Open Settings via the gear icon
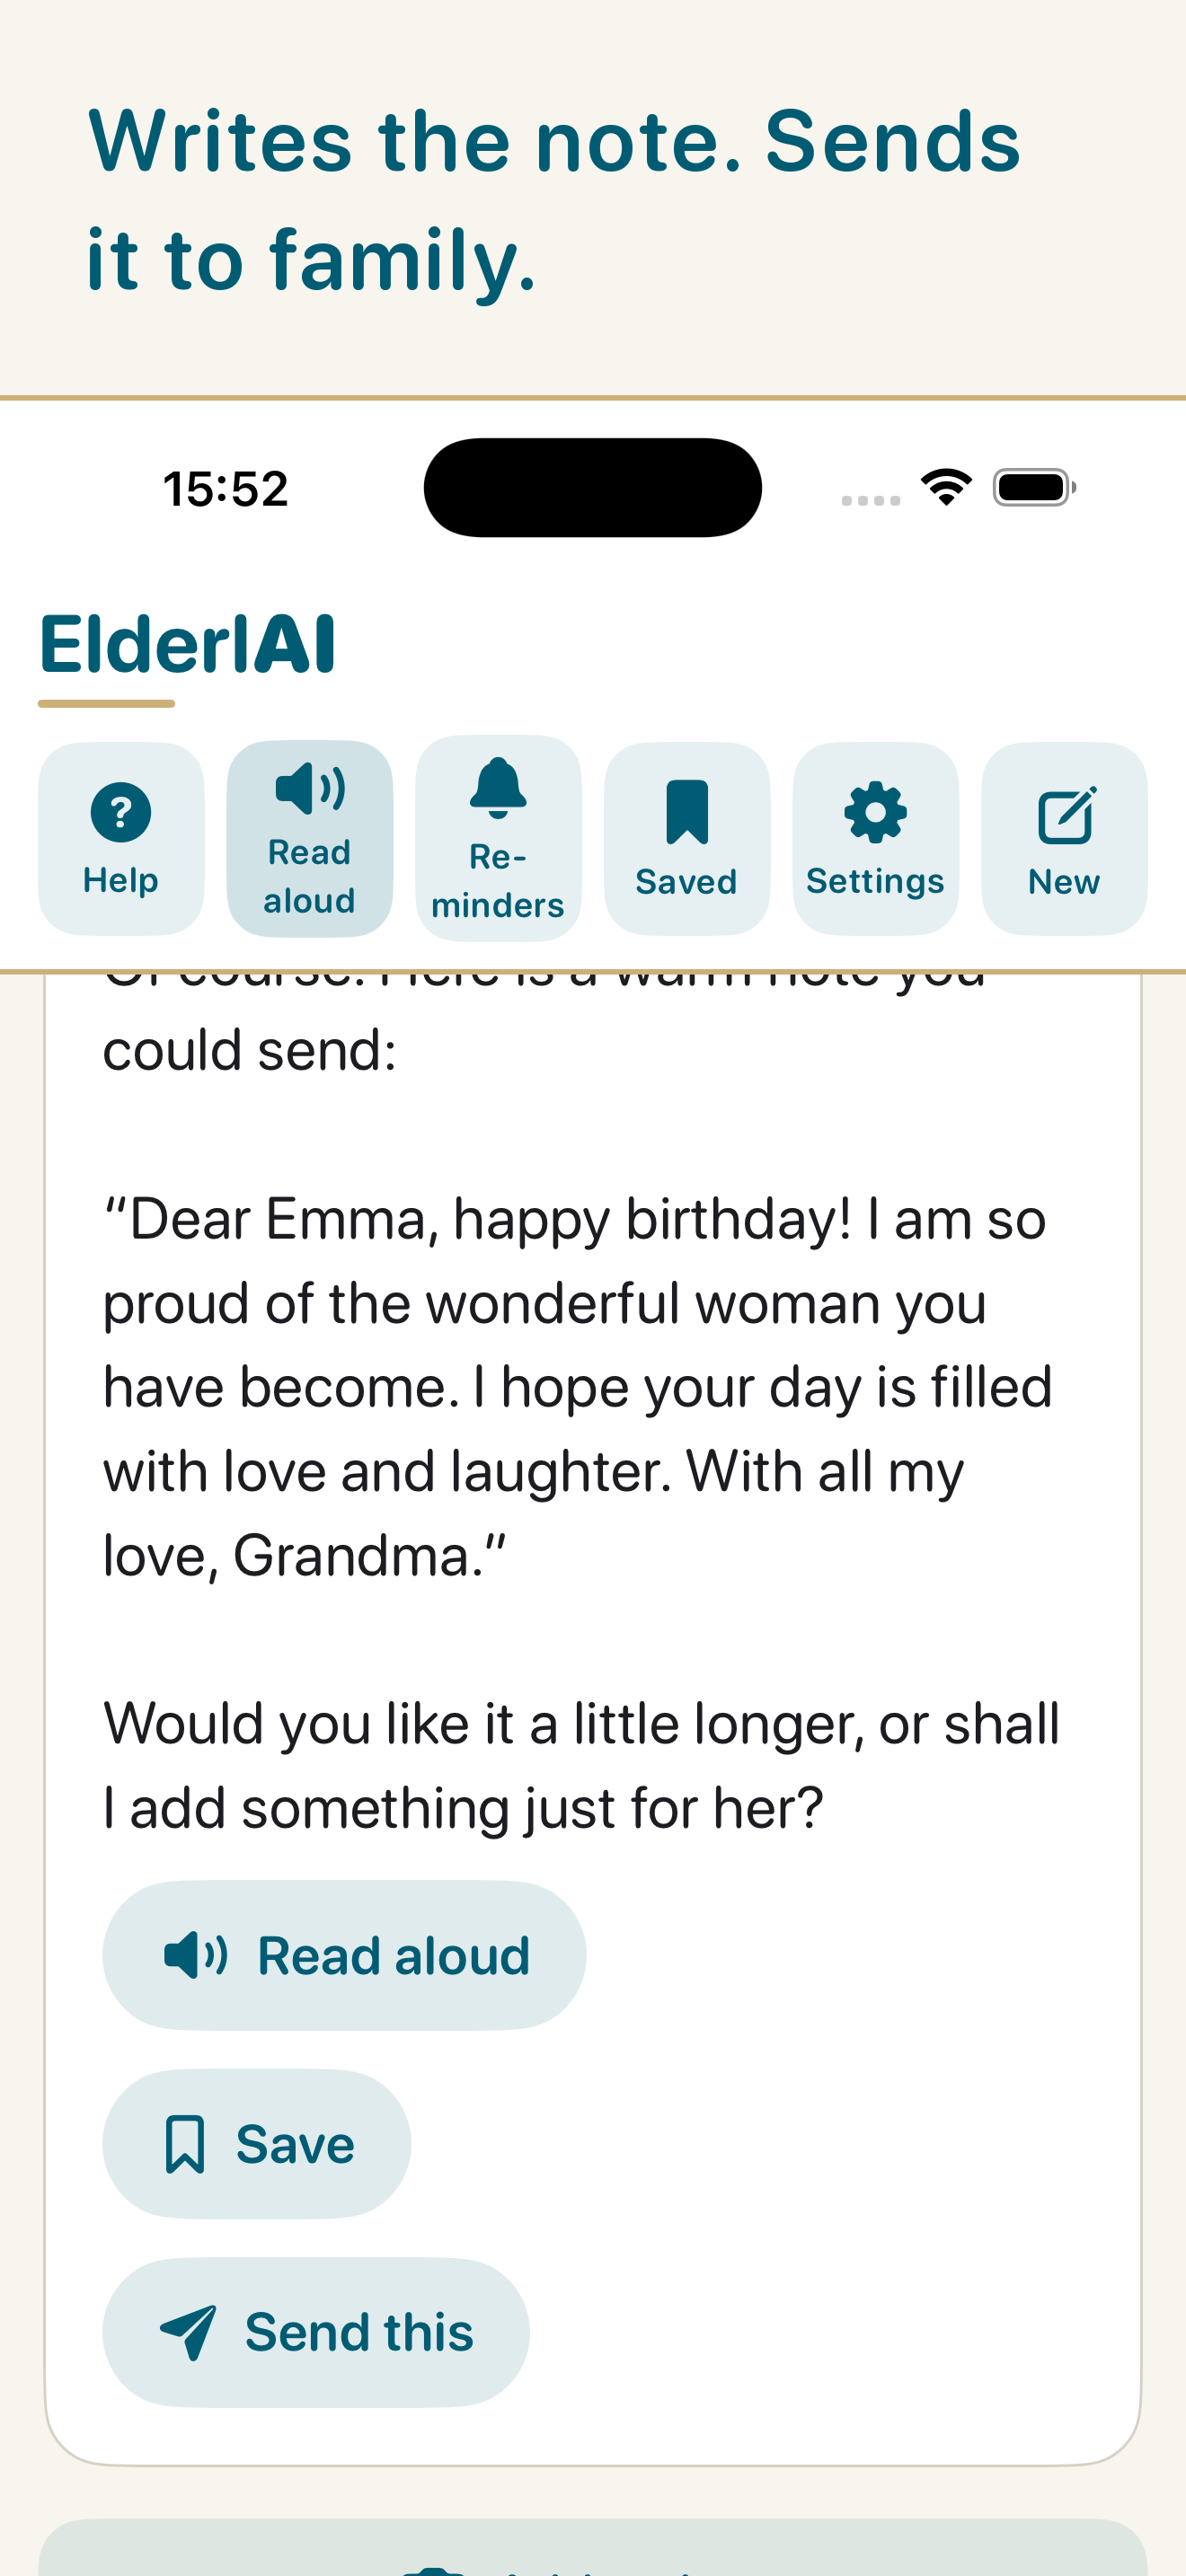 pyautogui.click(x=876, y=838)
